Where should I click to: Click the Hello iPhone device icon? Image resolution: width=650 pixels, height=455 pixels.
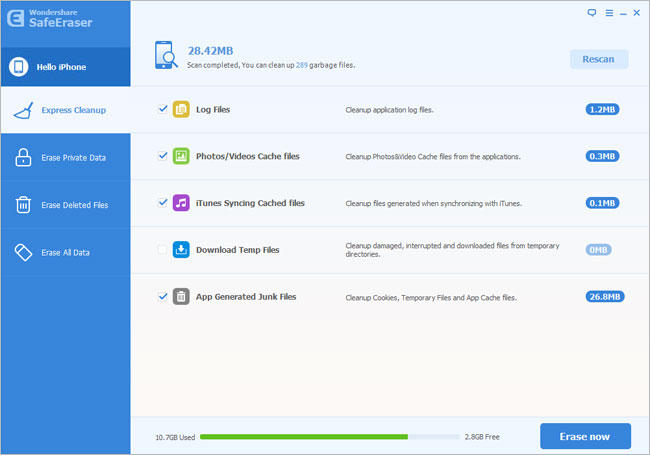point(19,67)
